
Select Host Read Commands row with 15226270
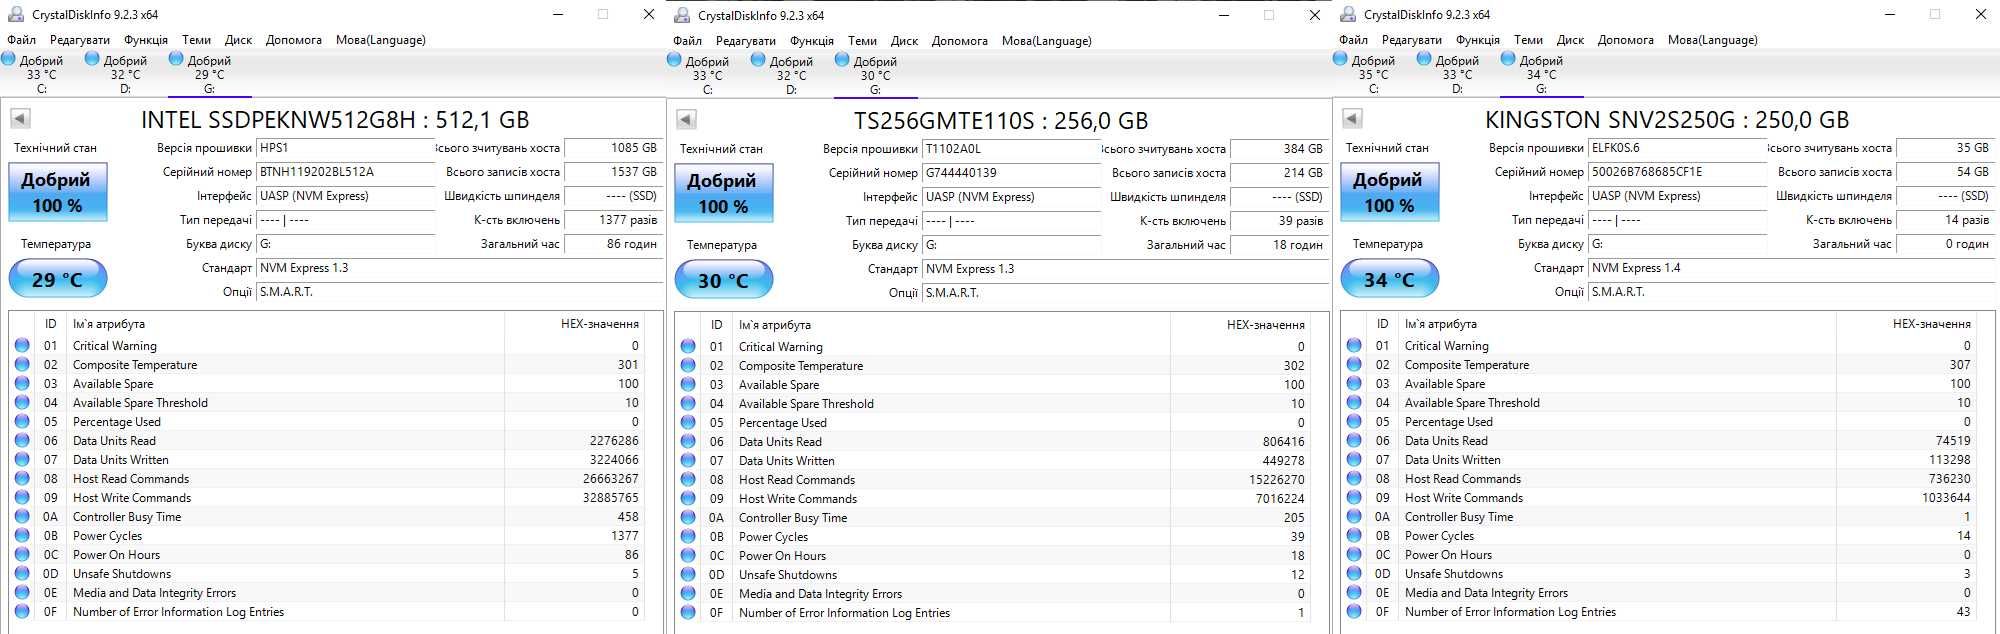(993, 479)
